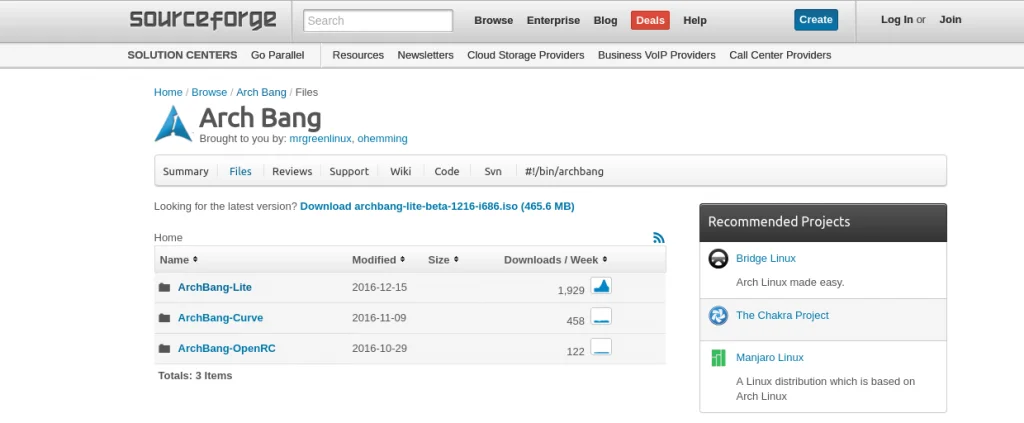Open The Chakra Project link
Viewport: 1024px width, 423px height.
click(782, 315)
